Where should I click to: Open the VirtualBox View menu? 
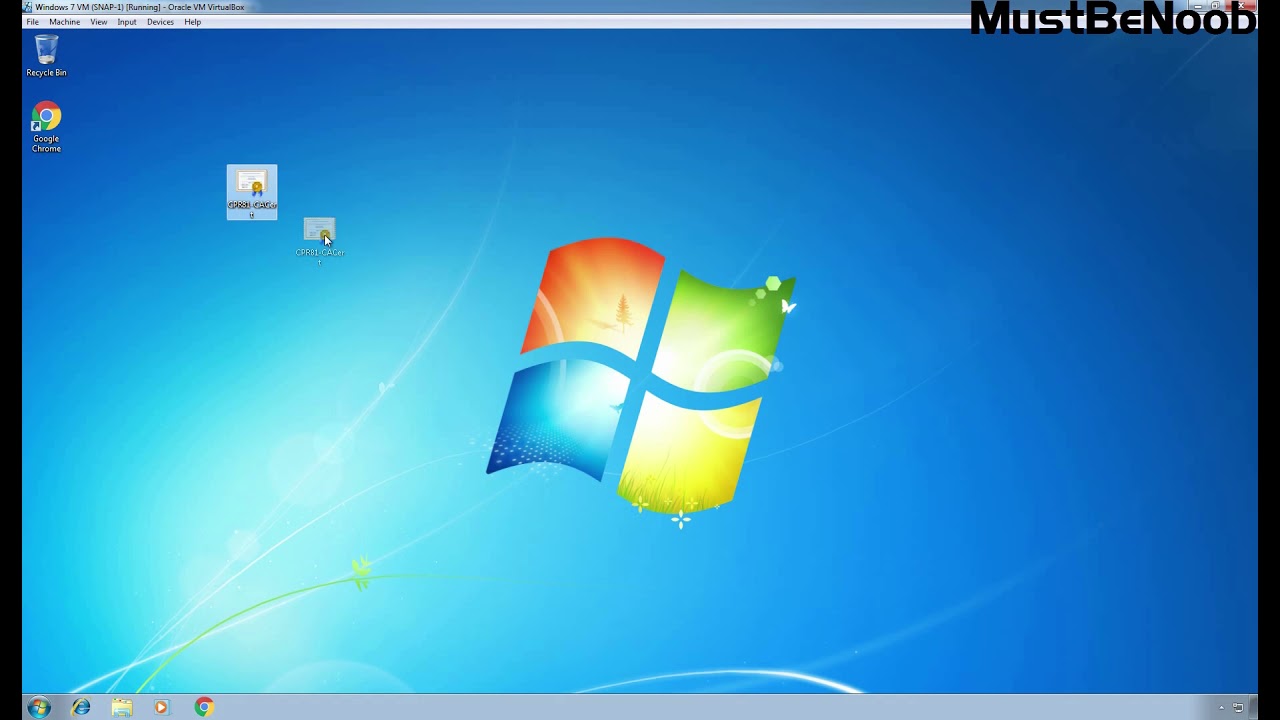point(99,22)
